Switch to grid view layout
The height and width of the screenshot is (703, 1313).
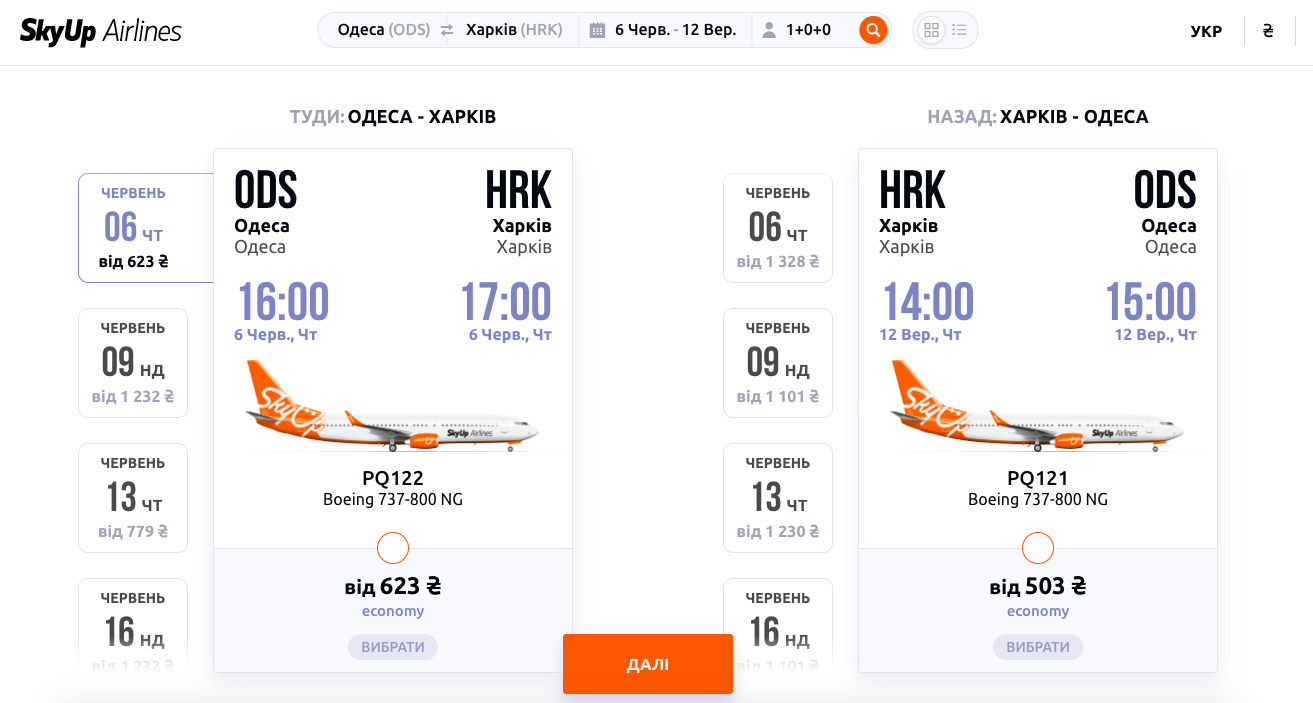(931, 30)
